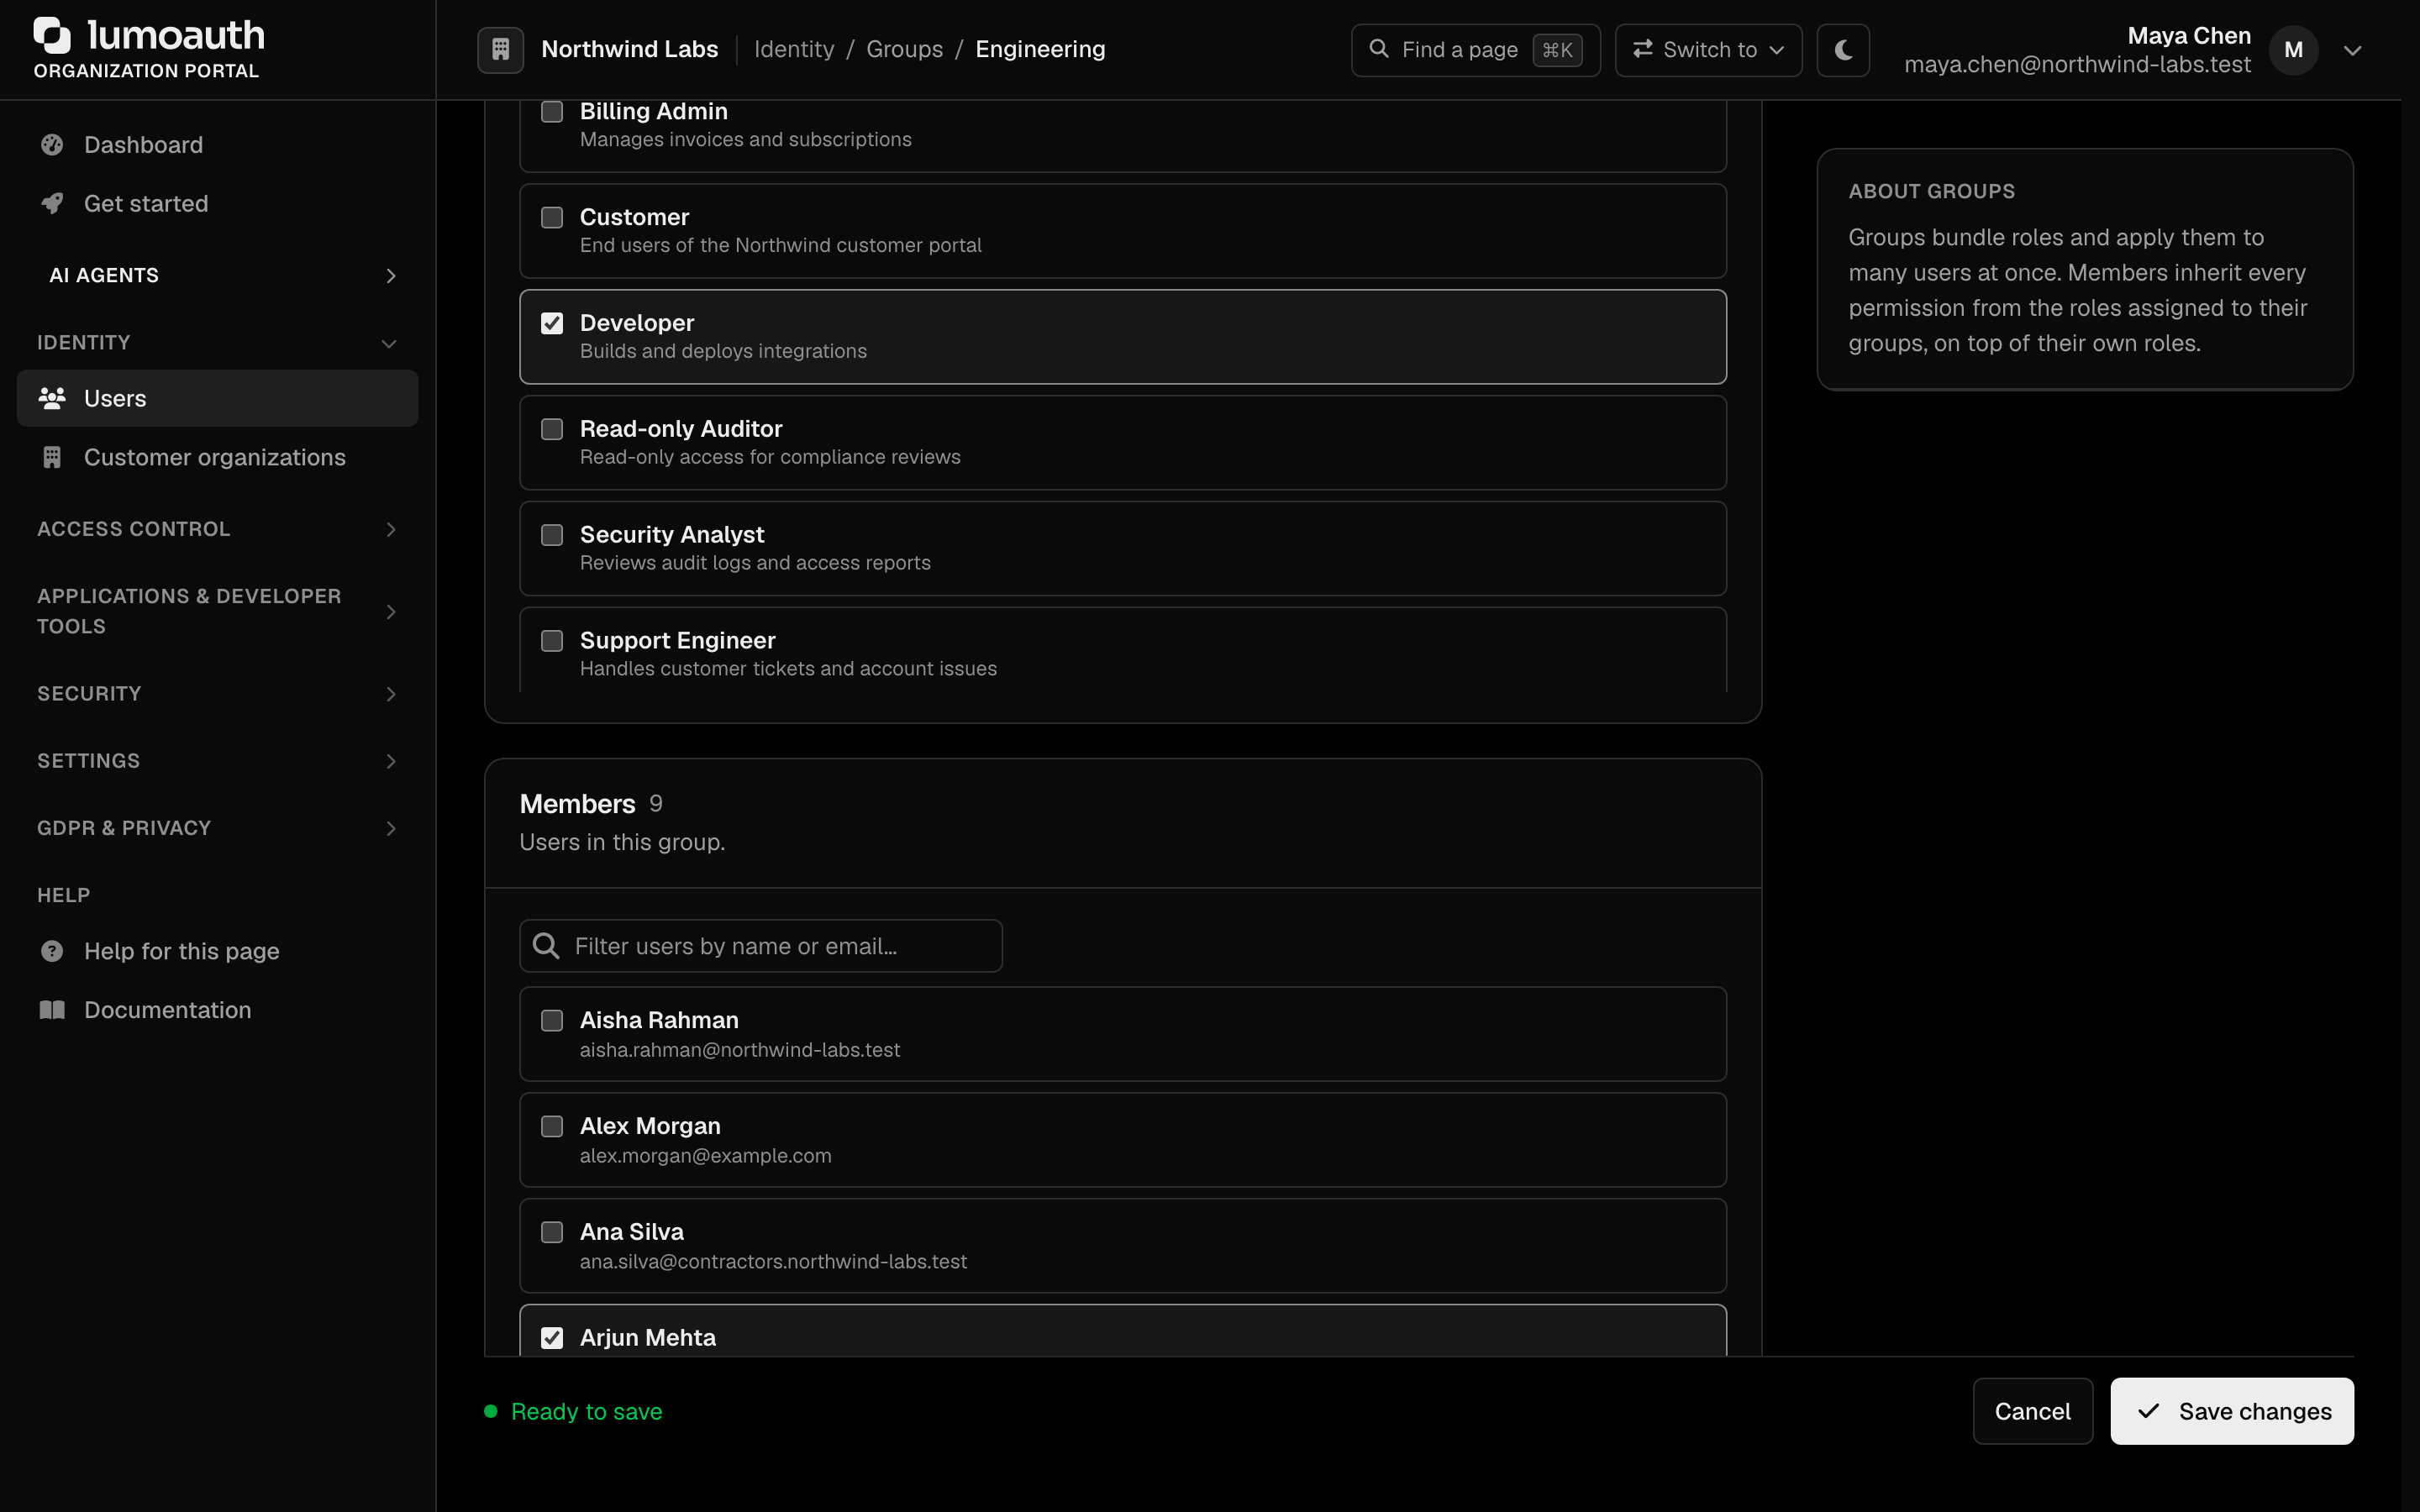2420x1512 pixels.
Task: Click the Support Engineer role label
Action: tap(677, 641)
